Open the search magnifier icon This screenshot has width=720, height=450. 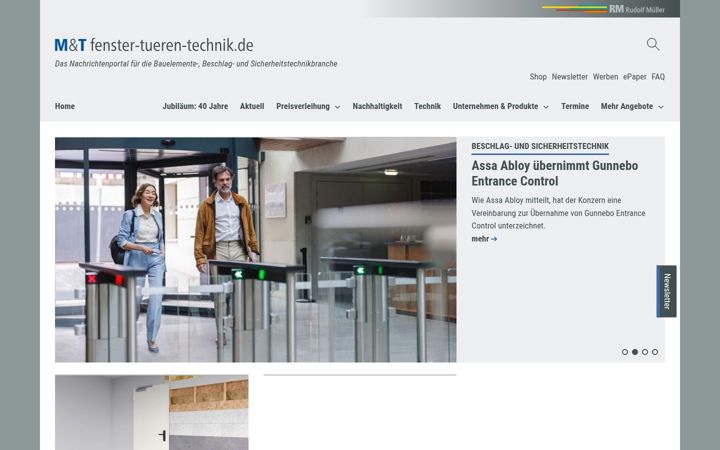(653, 45)
